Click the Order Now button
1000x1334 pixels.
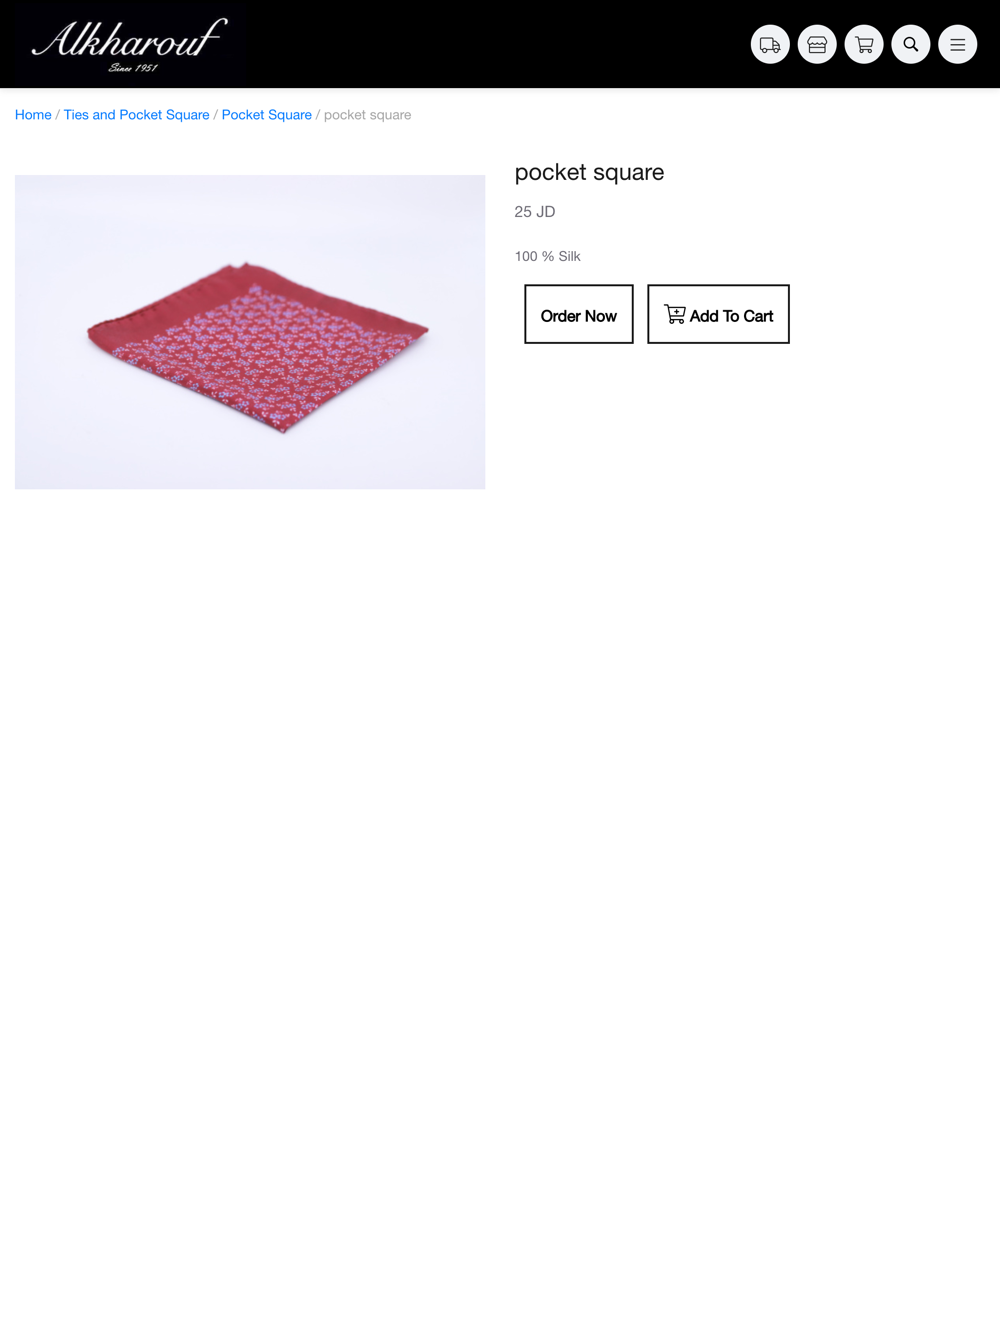(x=579, y=314)
